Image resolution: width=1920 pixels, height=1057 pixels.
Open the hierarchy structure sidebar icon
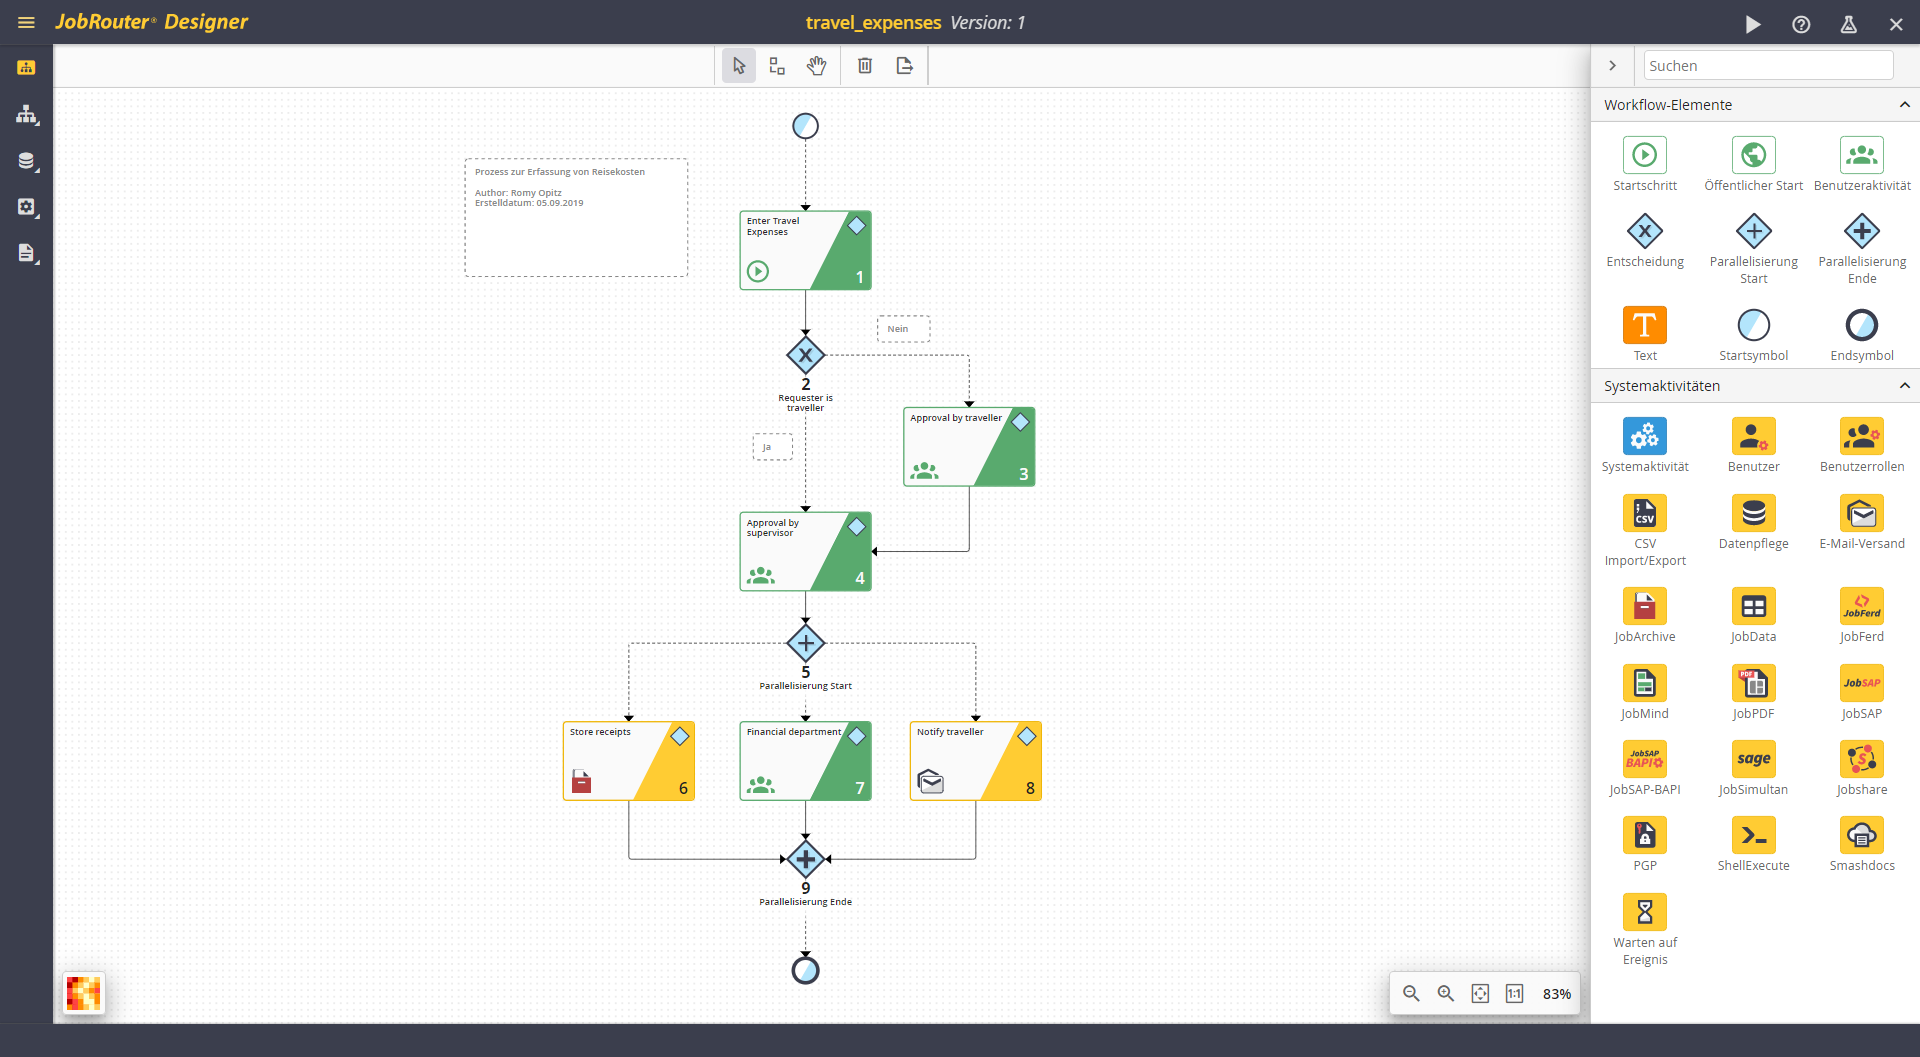point(26,114)
